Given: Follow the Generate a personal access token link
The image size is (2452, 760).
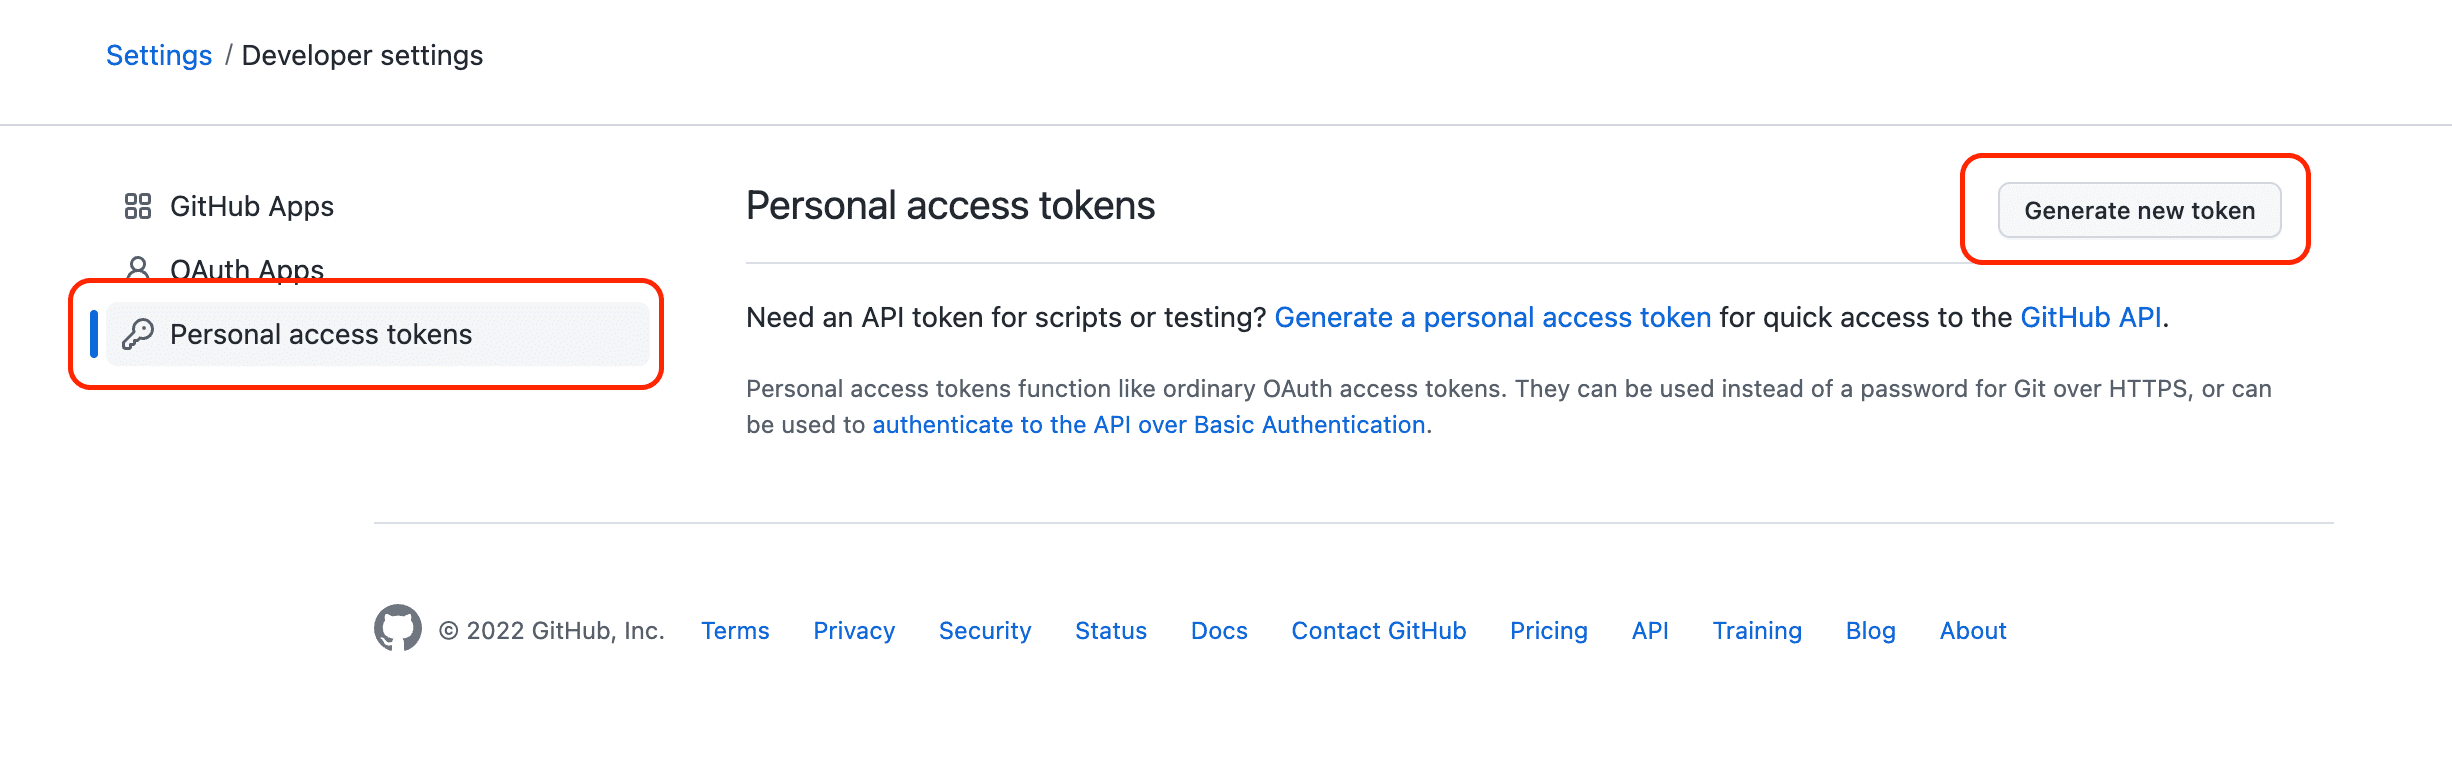Looking at the screenshot, I should (x=1492, y=318).
